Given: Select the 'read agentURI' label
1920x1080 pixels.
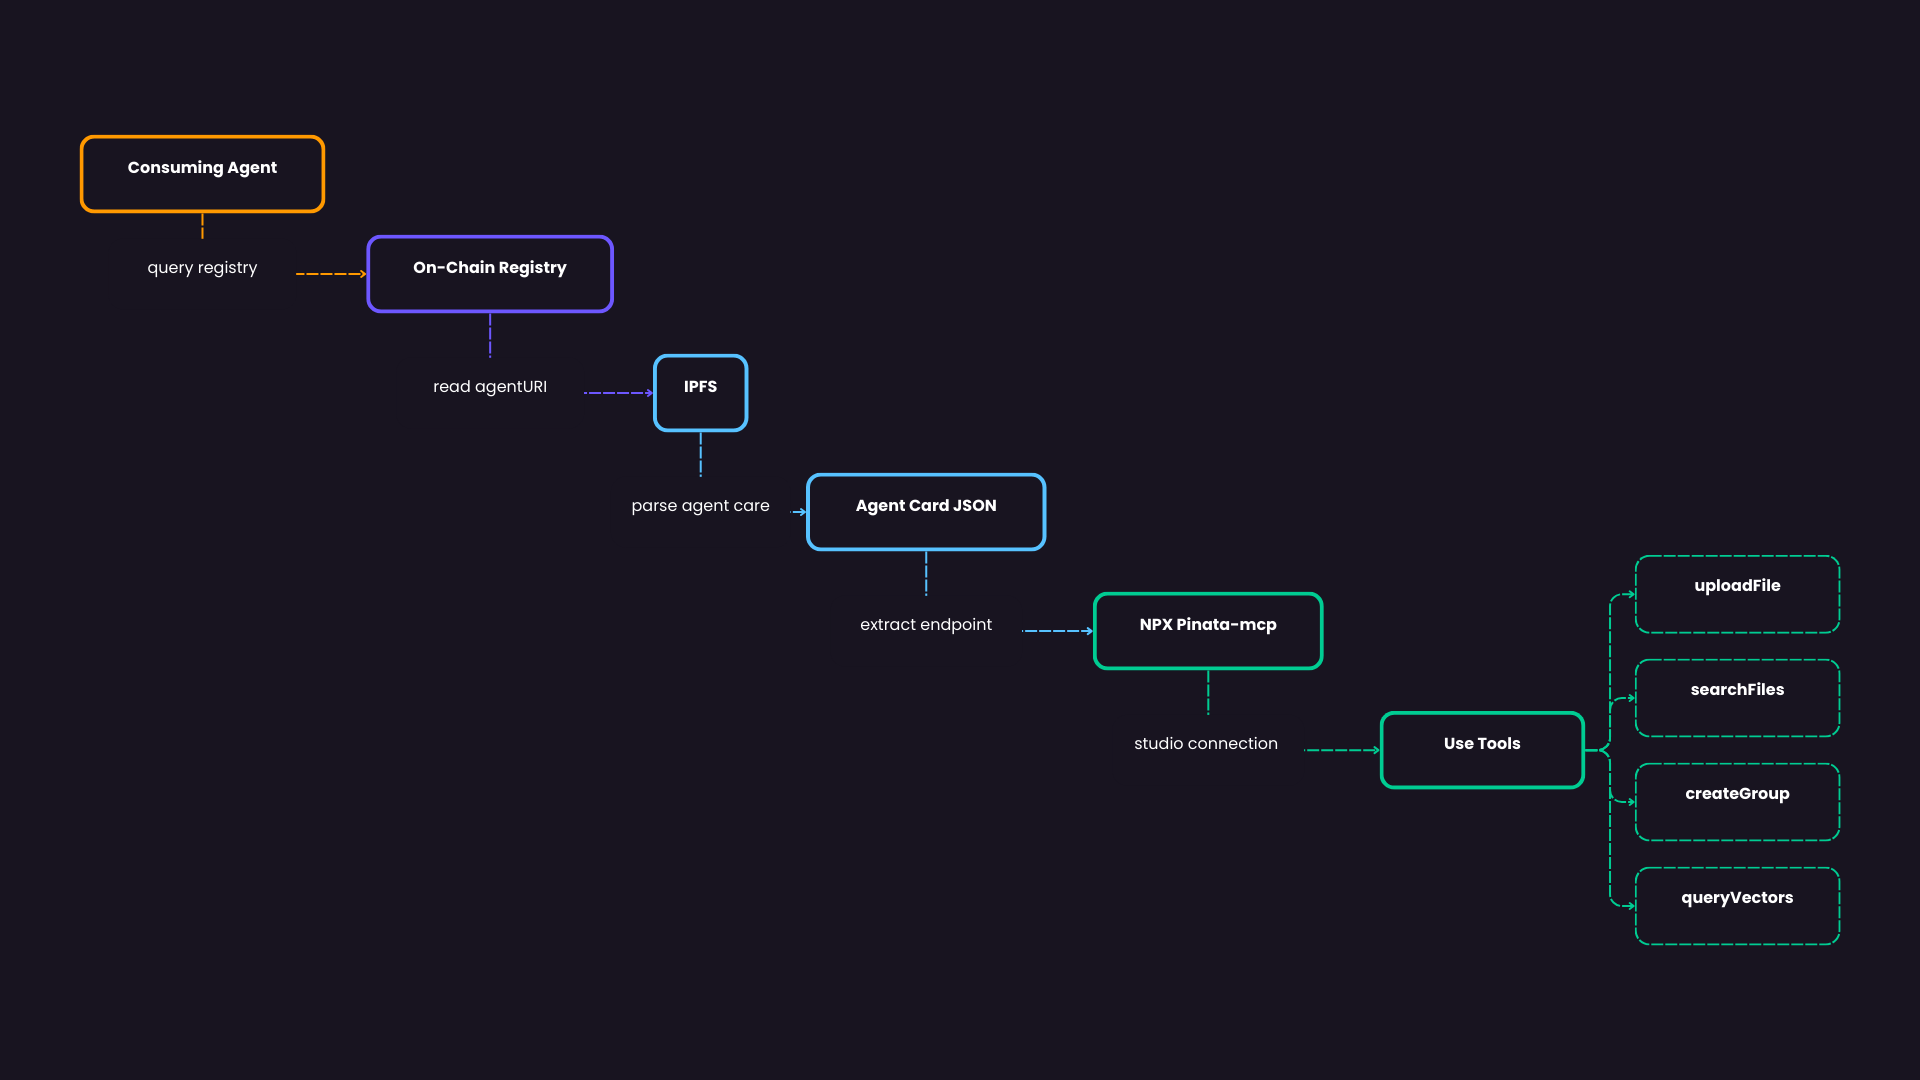Looking at the screenshot, I should [490, 386].
